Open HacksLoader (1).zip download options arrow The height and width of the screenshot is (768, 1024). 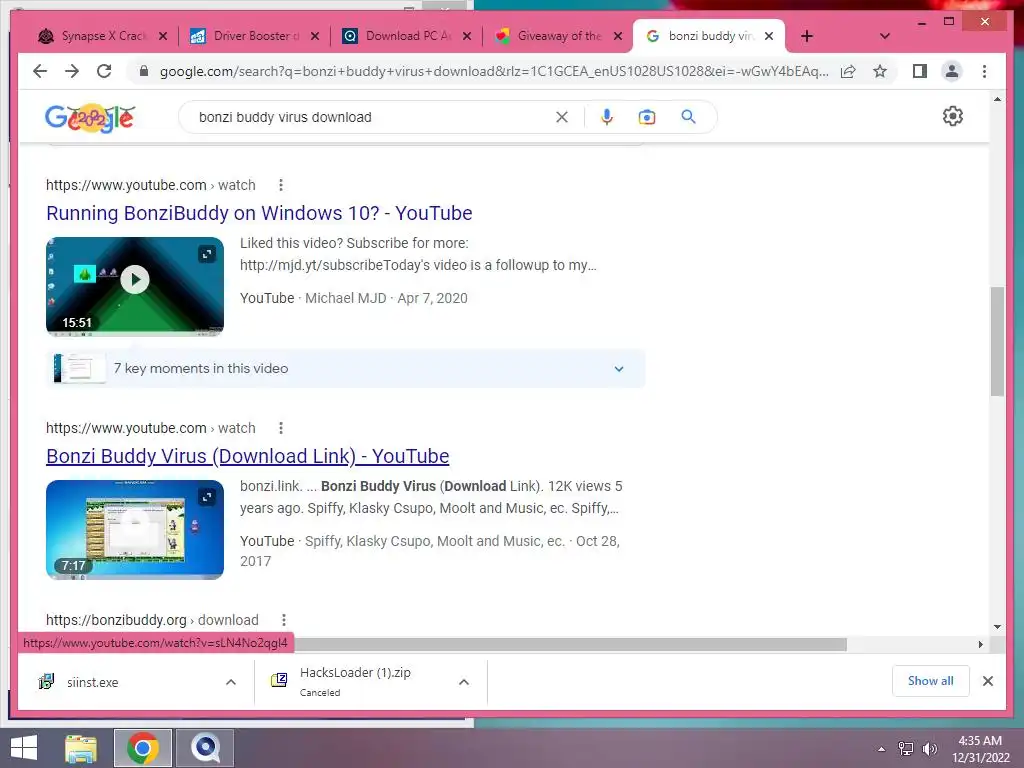464,682
